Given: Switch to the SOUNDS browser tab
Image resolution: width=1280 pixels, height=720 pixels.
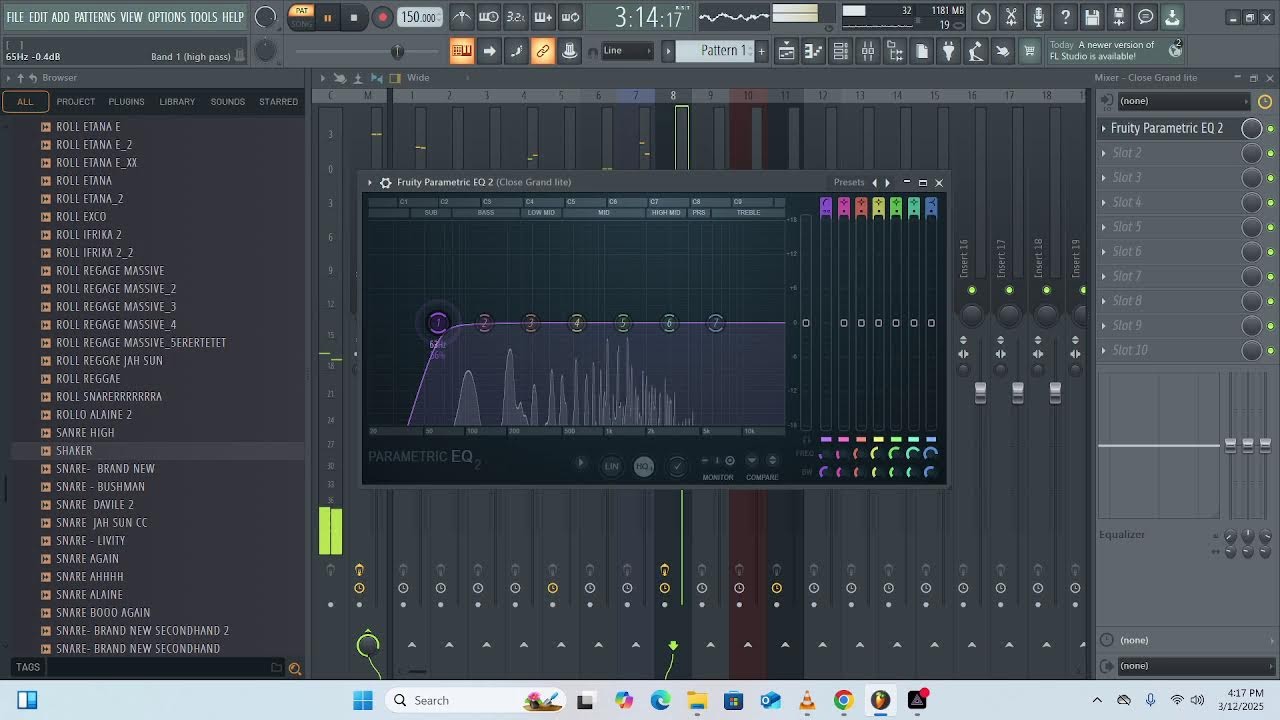Looking at the screenshot, I should (227, 101).
